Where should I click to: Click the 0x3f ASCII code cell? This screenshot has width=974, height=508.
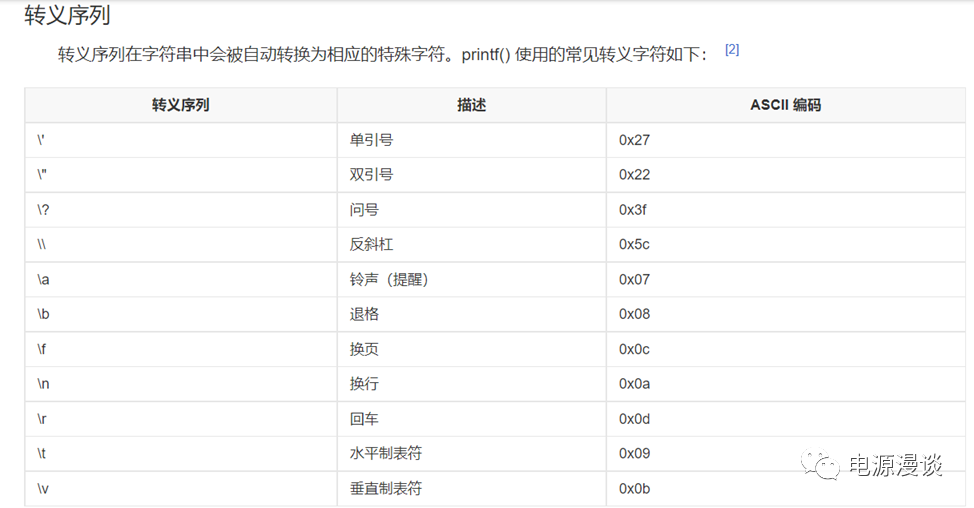(x=634, y=210)
